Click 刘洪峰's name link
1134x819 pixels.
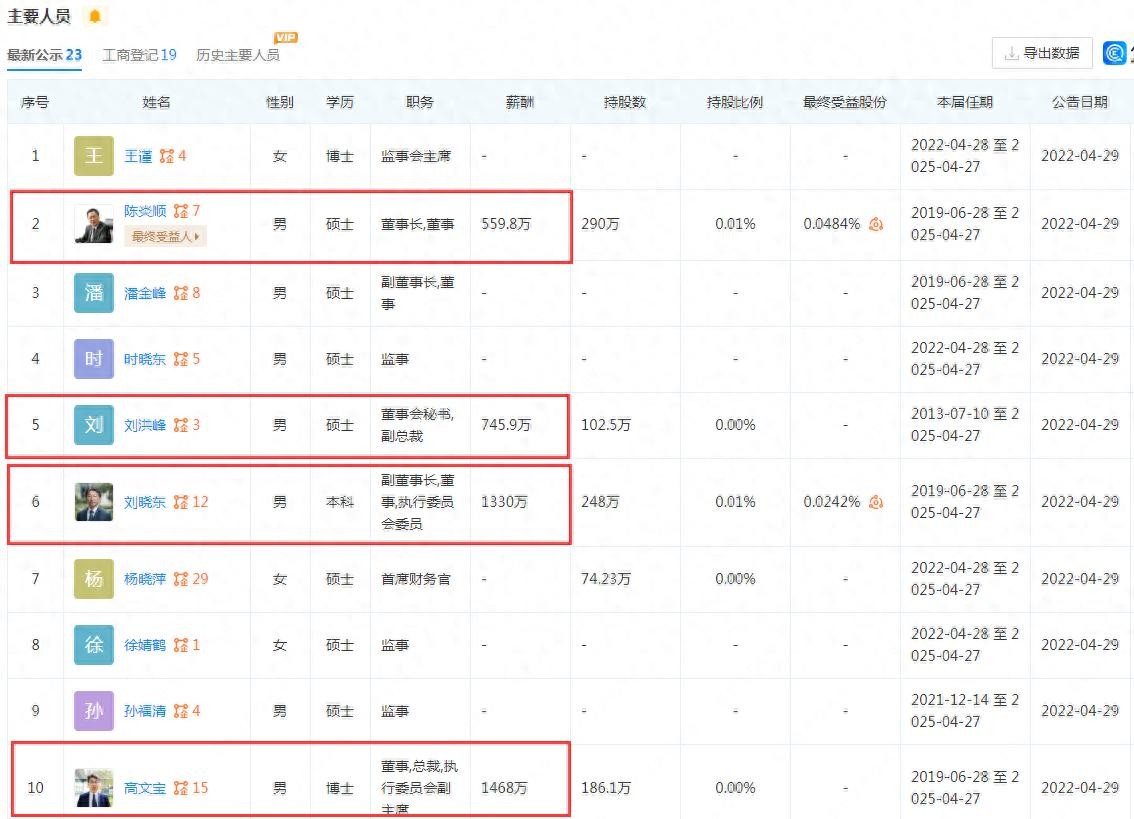point(145,425)
